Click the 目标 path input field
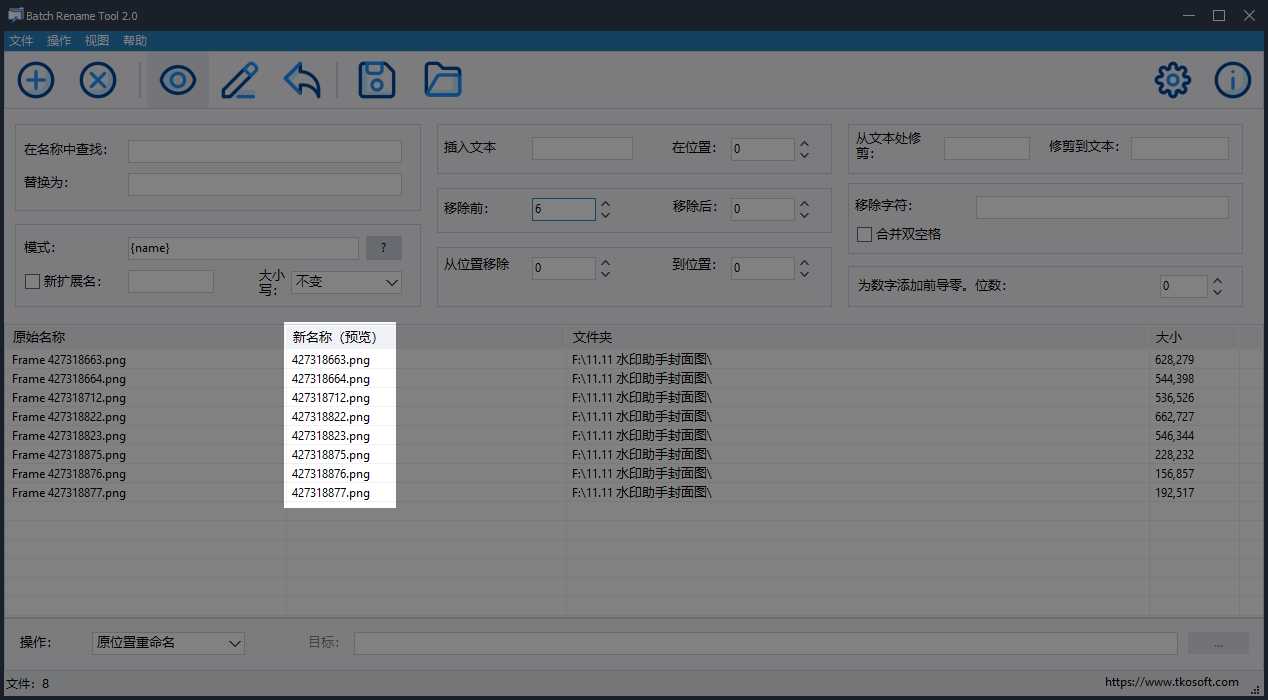1268x700 pixels. [766, 643]
